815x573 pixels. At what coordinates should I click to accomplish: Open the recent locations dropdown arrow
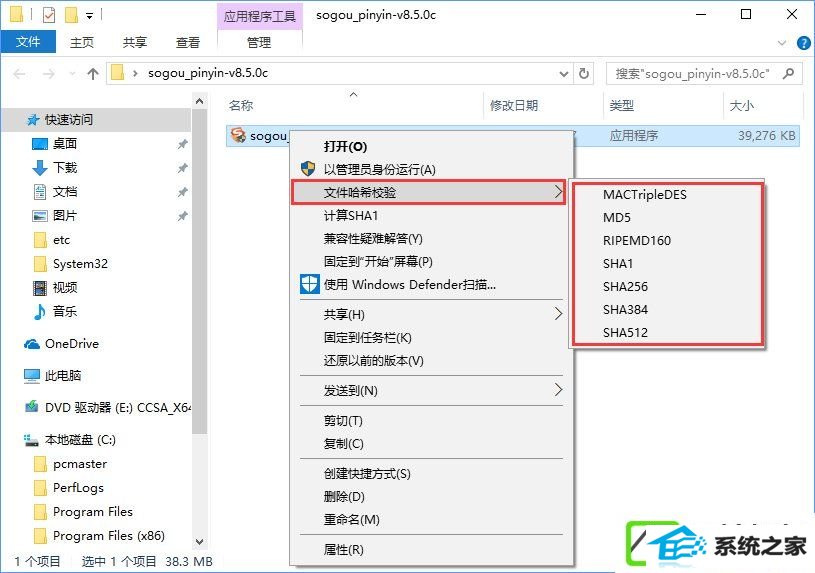click(x=72, y=74)
